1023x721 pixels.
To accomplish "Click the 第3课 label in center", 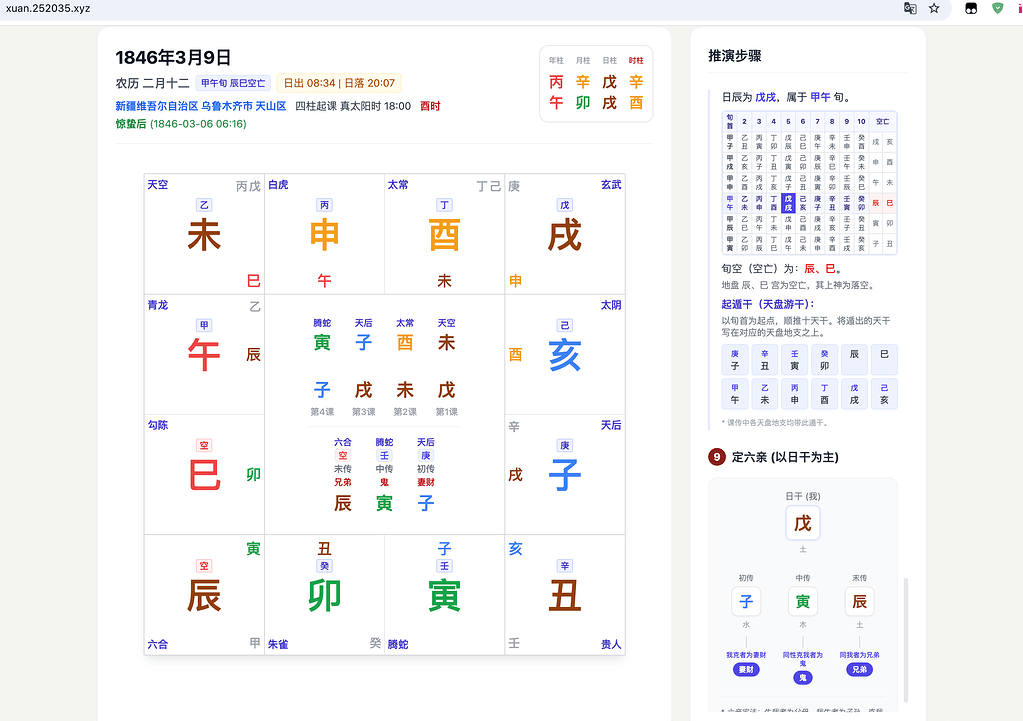I will 363,412.
